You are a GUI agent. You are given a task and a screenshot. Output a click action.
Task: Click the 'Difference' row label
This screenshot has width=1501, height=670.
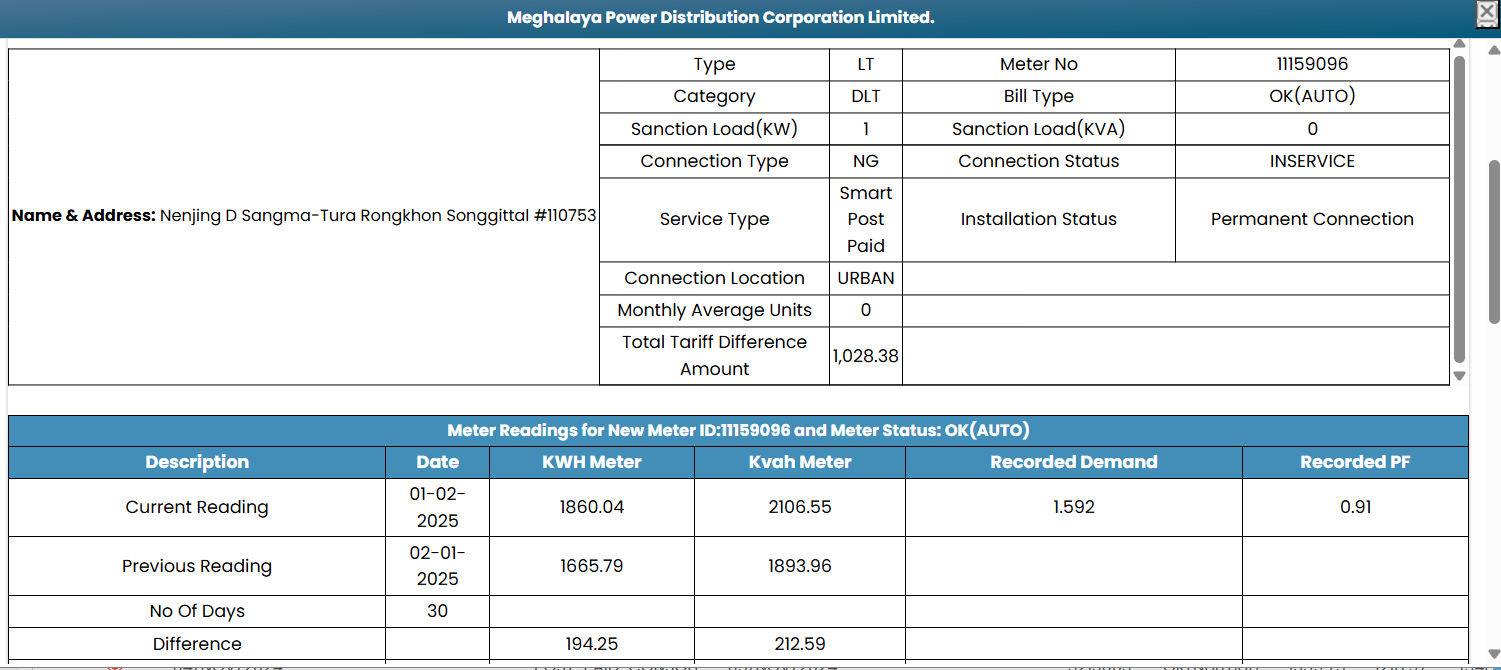(197, 645)
